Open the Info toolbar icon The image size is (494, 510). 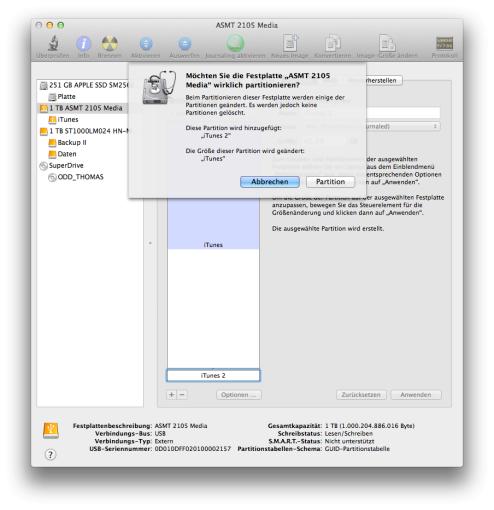[83, 43]
